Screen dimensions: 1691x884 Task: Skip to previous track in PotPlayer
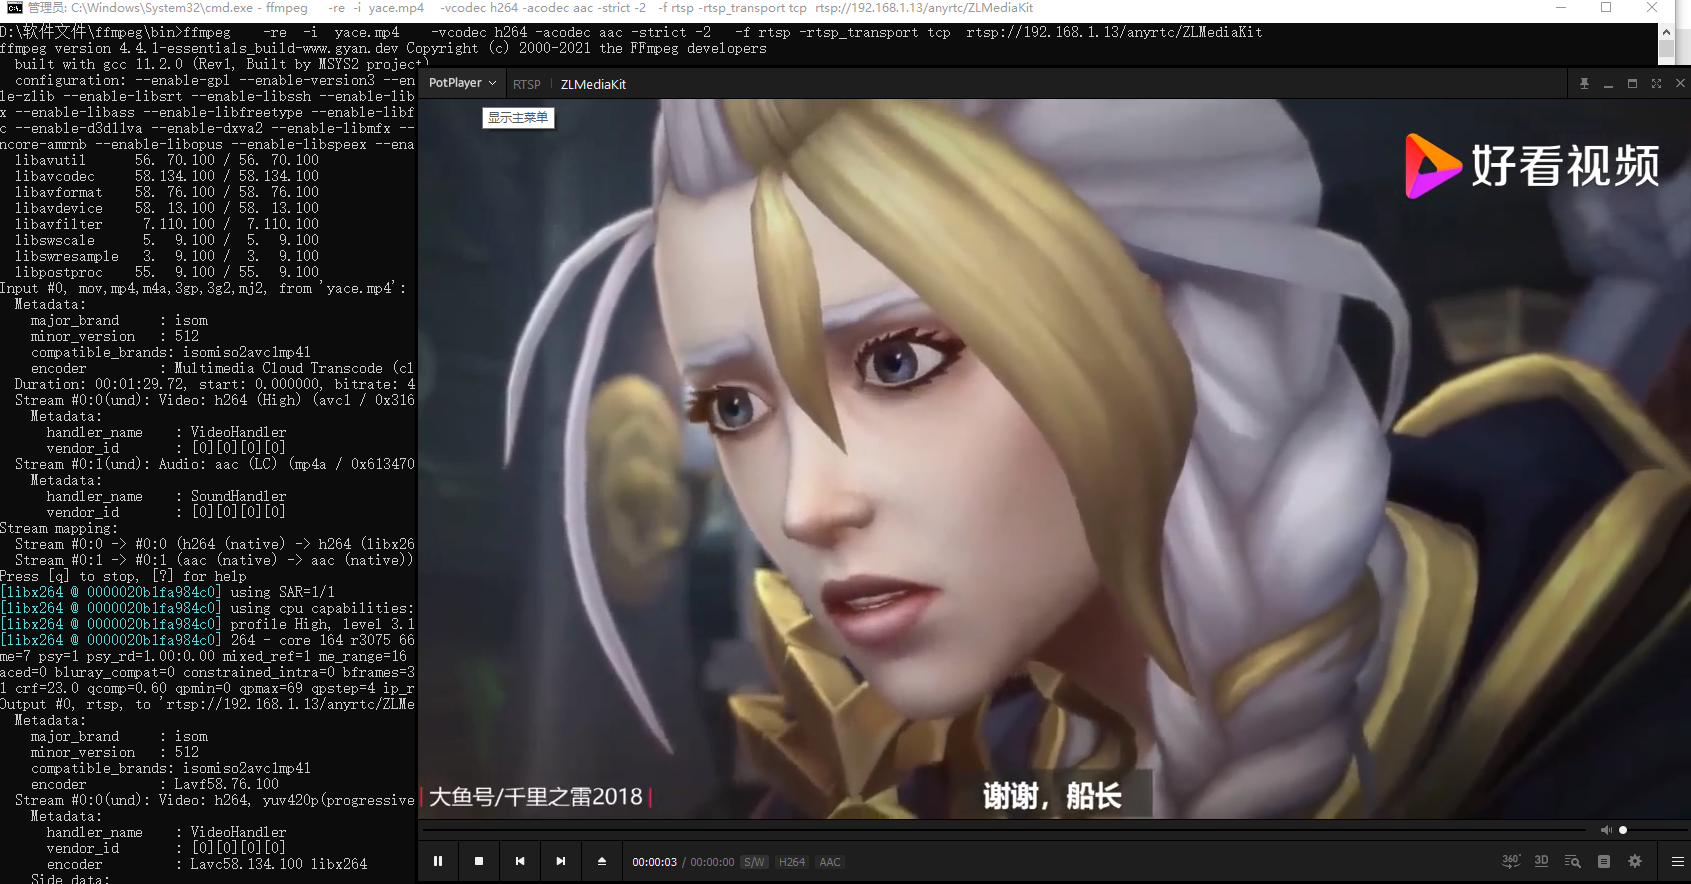[520, 861]
